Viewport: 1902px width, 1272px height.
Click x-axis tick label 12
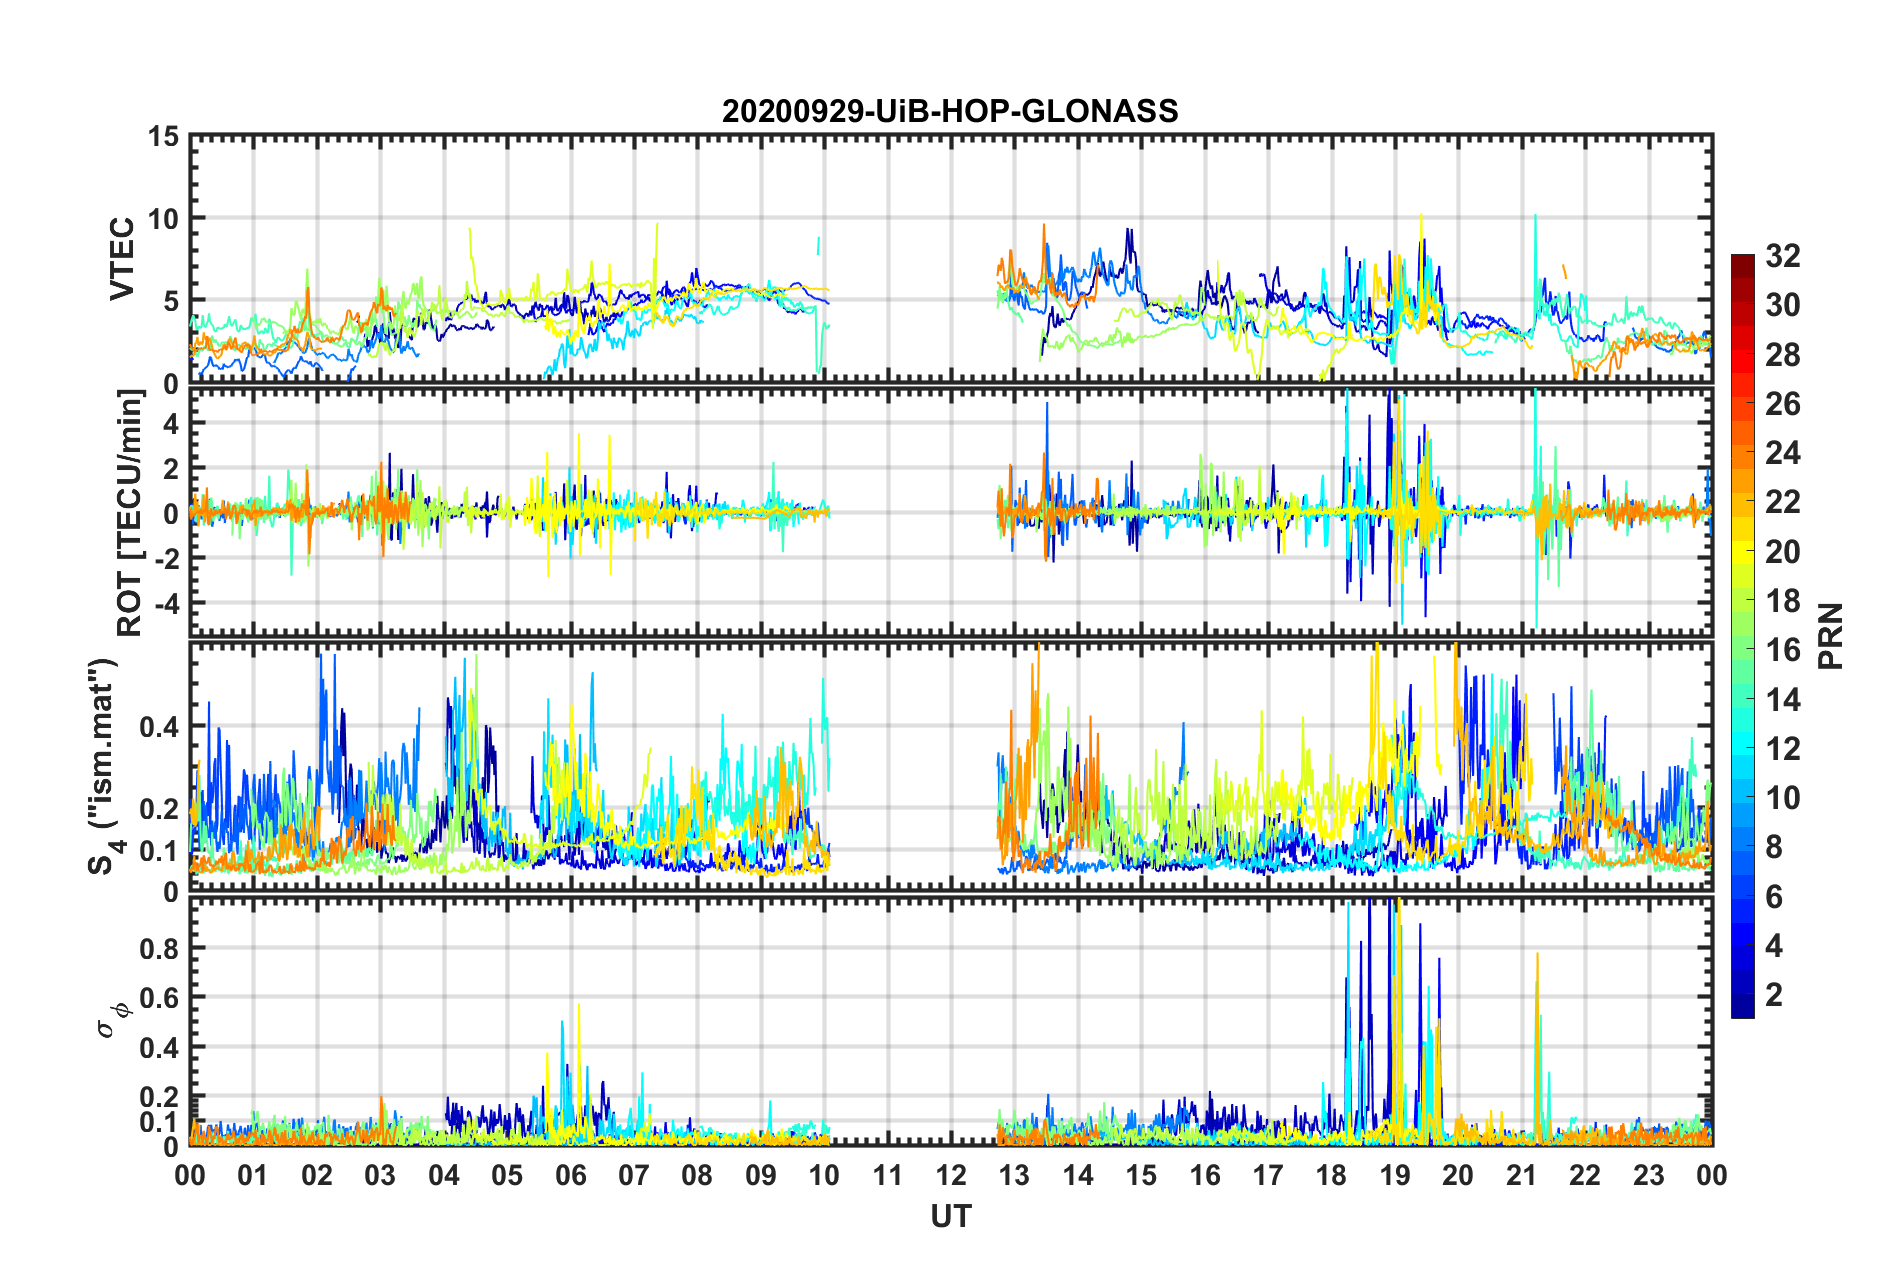tap(951, 1174)
